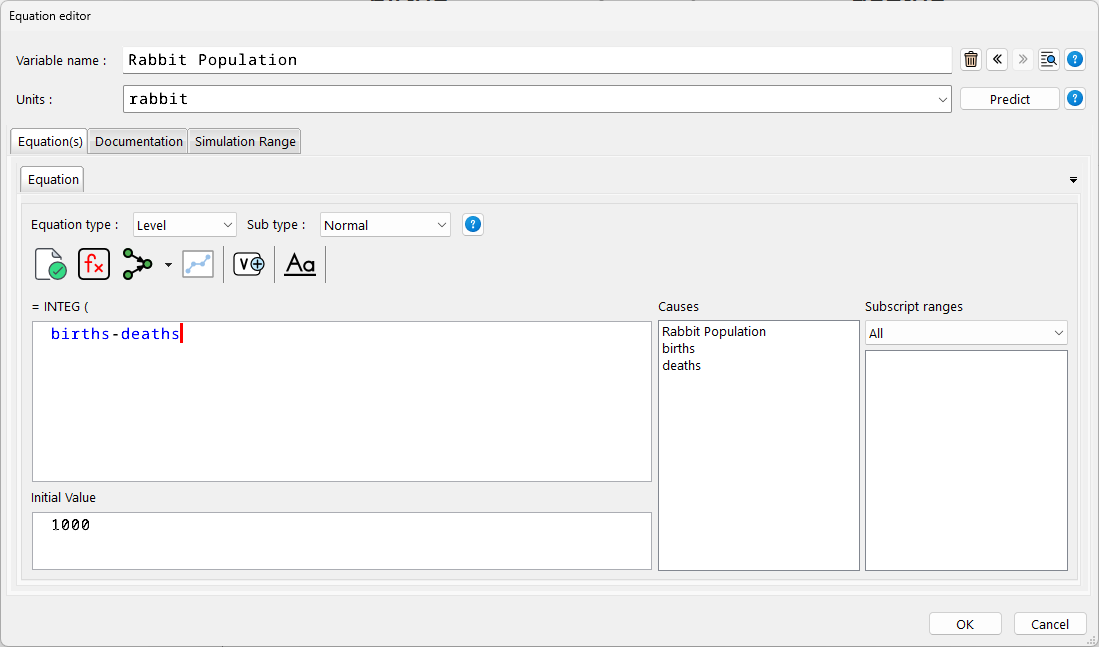The image size is (1099, 647).
Task: Open the Equation type dropdown
Action: (184, 225)
